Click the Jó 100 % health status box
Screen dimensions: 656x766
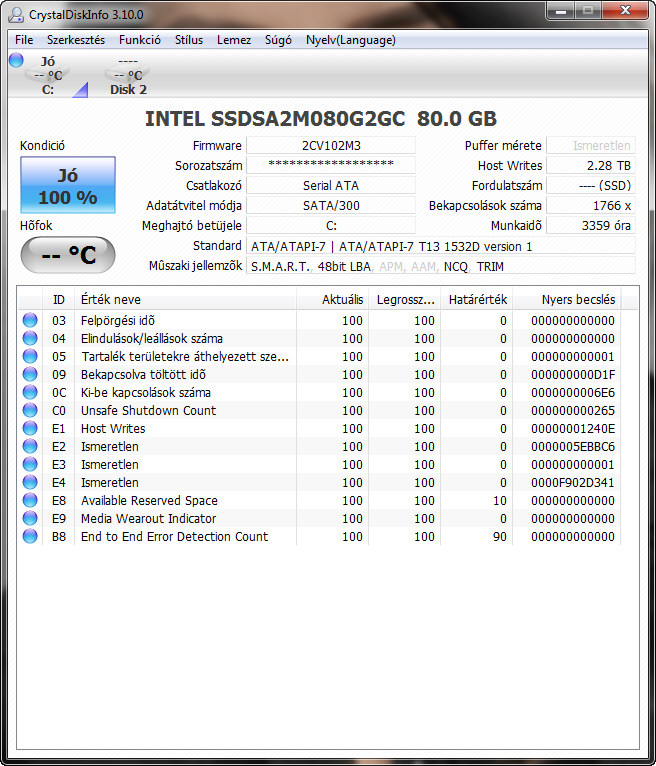click(68, 185)
